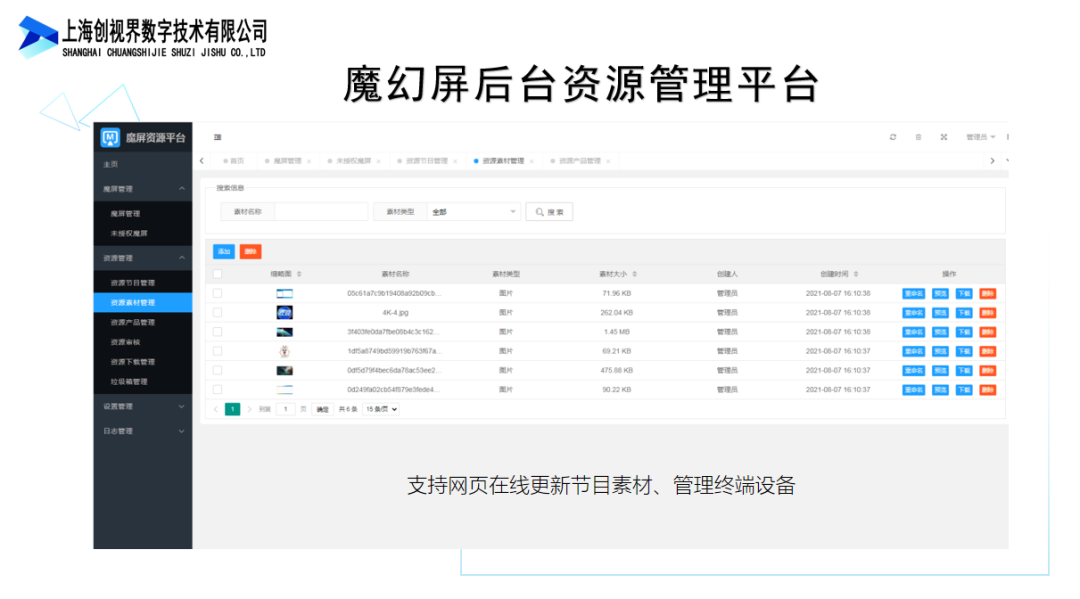Click the refresh icon in the top toolbar
The width and height of the screenshot is (1080, 599).
(x=893, y=137)
